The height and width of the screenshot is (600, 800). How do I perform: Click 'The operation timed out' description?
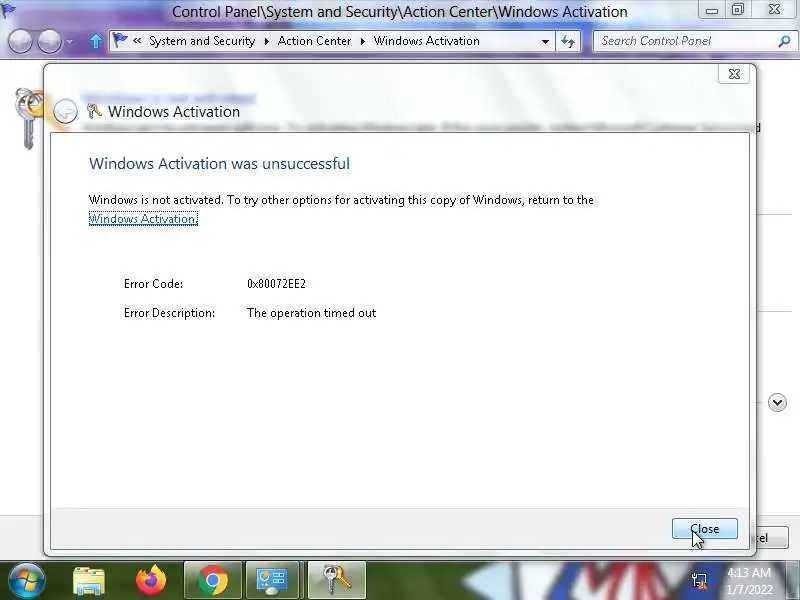(x=311, y=313)
